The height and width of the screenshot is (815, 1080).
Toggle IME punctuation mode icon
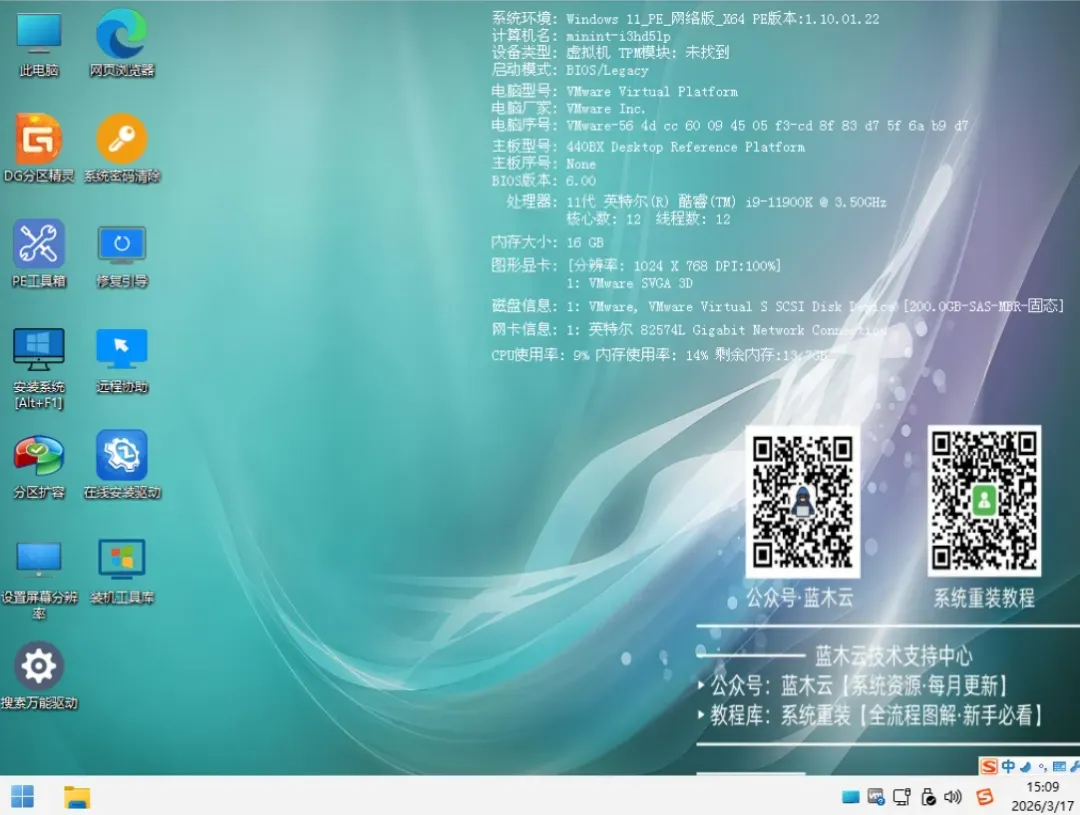[x=1043, y=767]
